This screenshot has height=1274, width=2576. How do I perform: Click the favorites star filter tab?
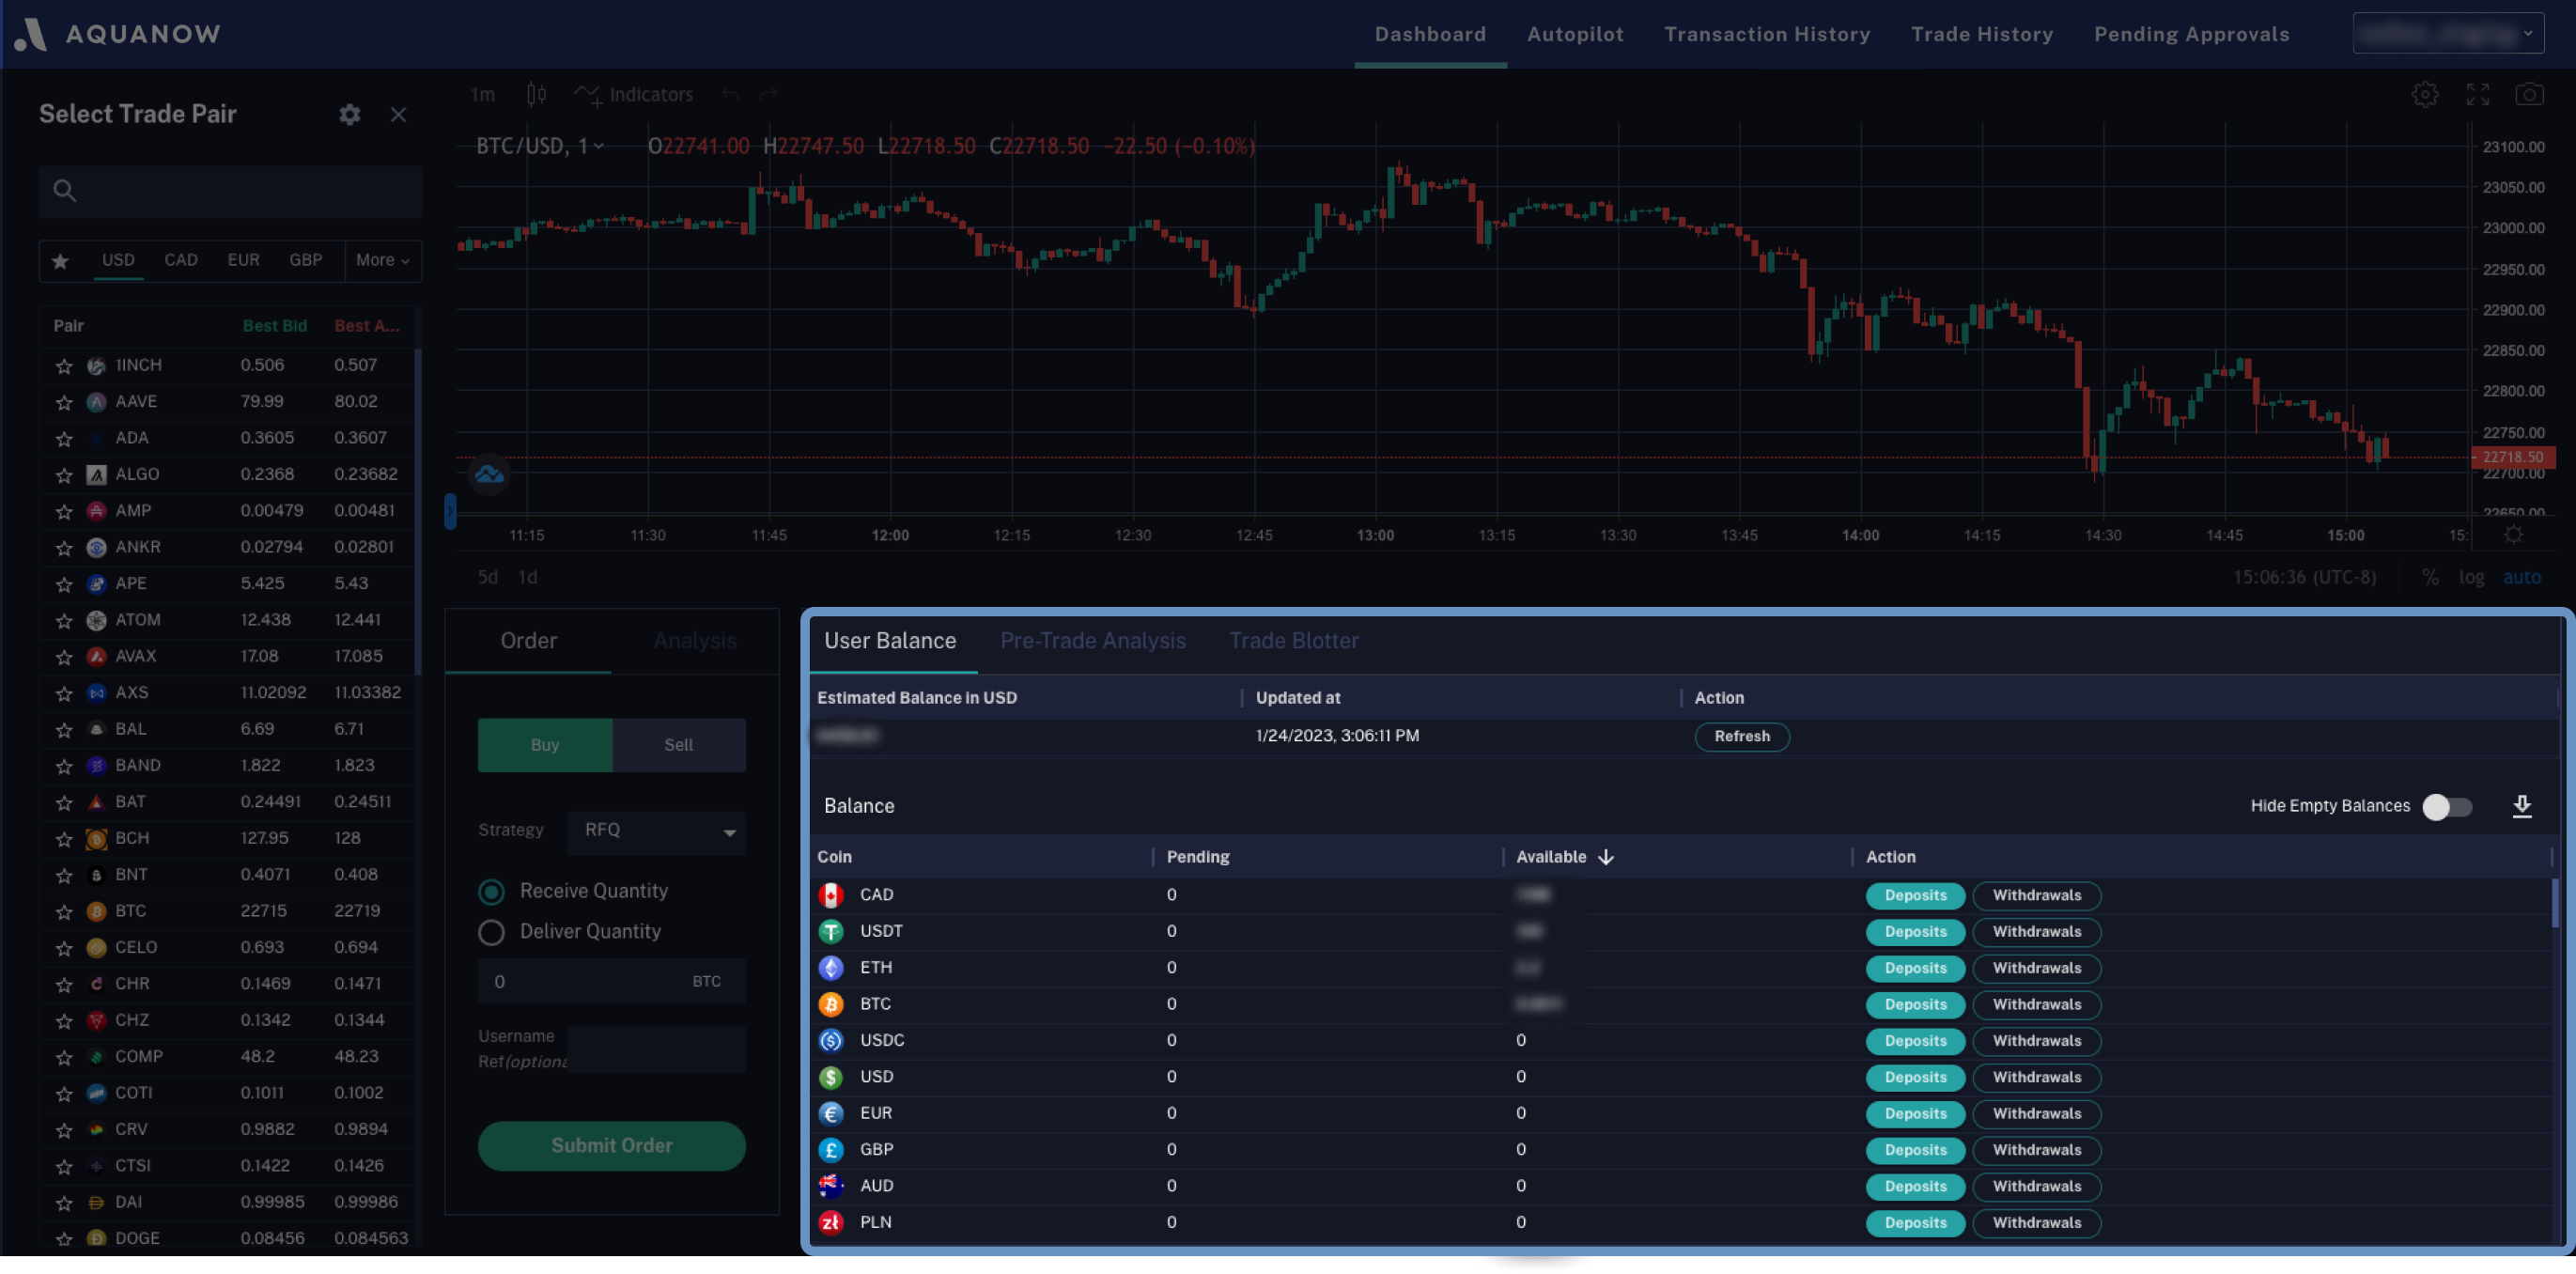61,261
